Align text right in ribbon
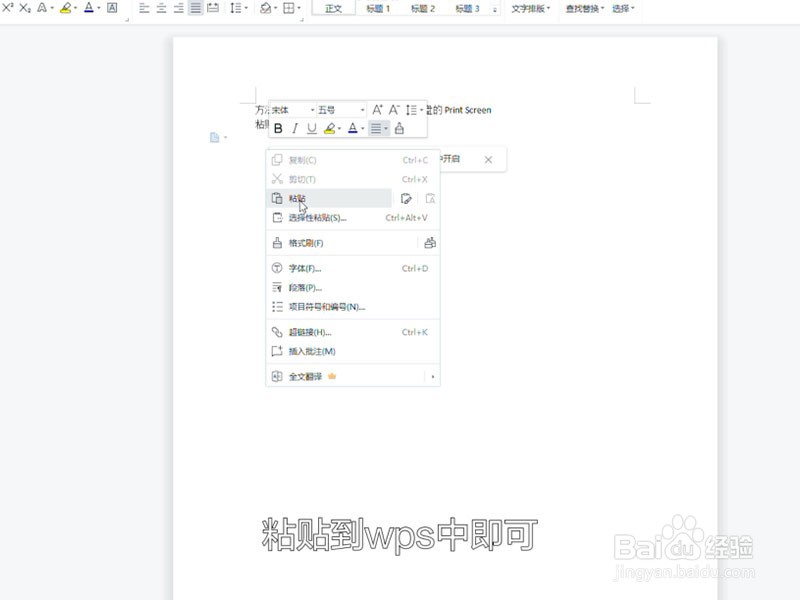Screen dimensions: 800x600 coord(178,8)
